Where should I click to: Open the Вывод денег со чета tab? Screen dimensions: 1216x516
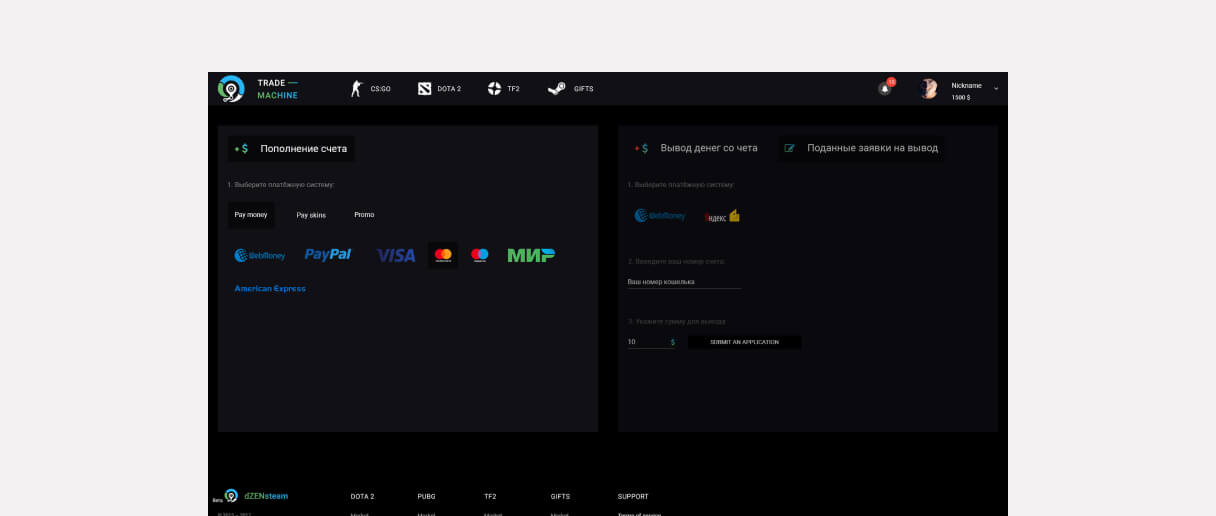(x=697, y=148)
